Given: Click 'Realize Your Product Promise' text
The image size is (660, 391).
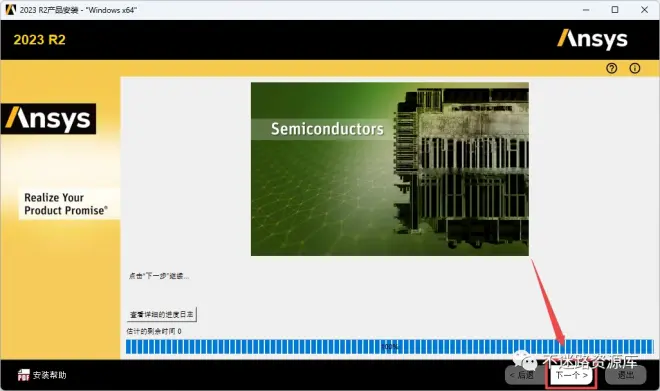Looking at the screenshot, I should pos(66,204).
